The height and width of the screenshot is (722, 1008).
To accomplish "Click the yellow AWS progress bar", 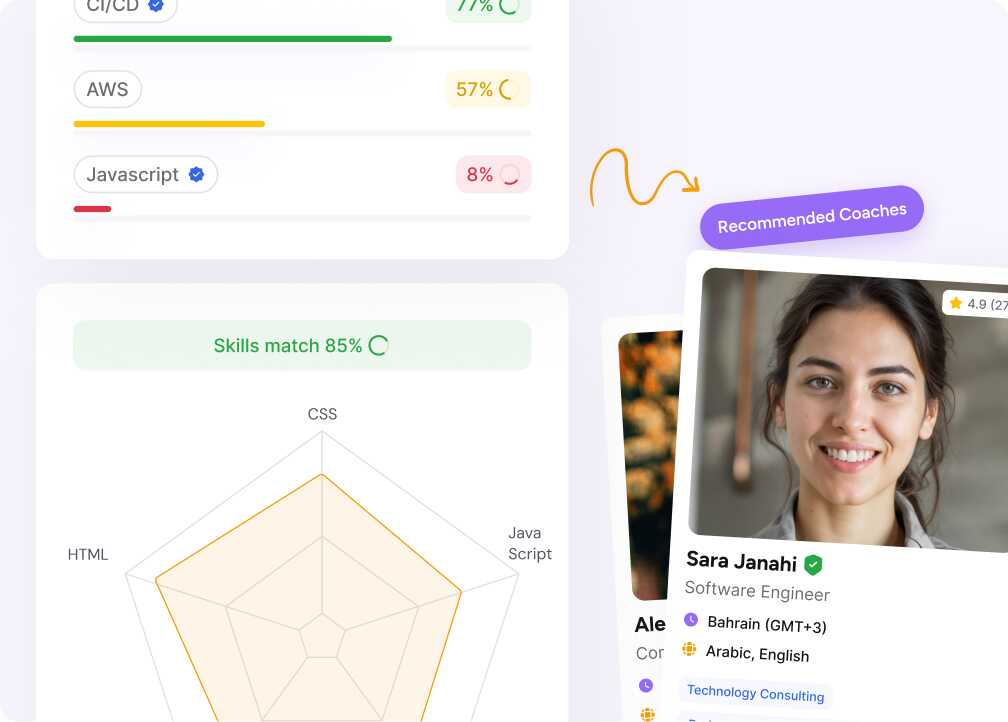I will pyautogui.click(x=169, y=124).
